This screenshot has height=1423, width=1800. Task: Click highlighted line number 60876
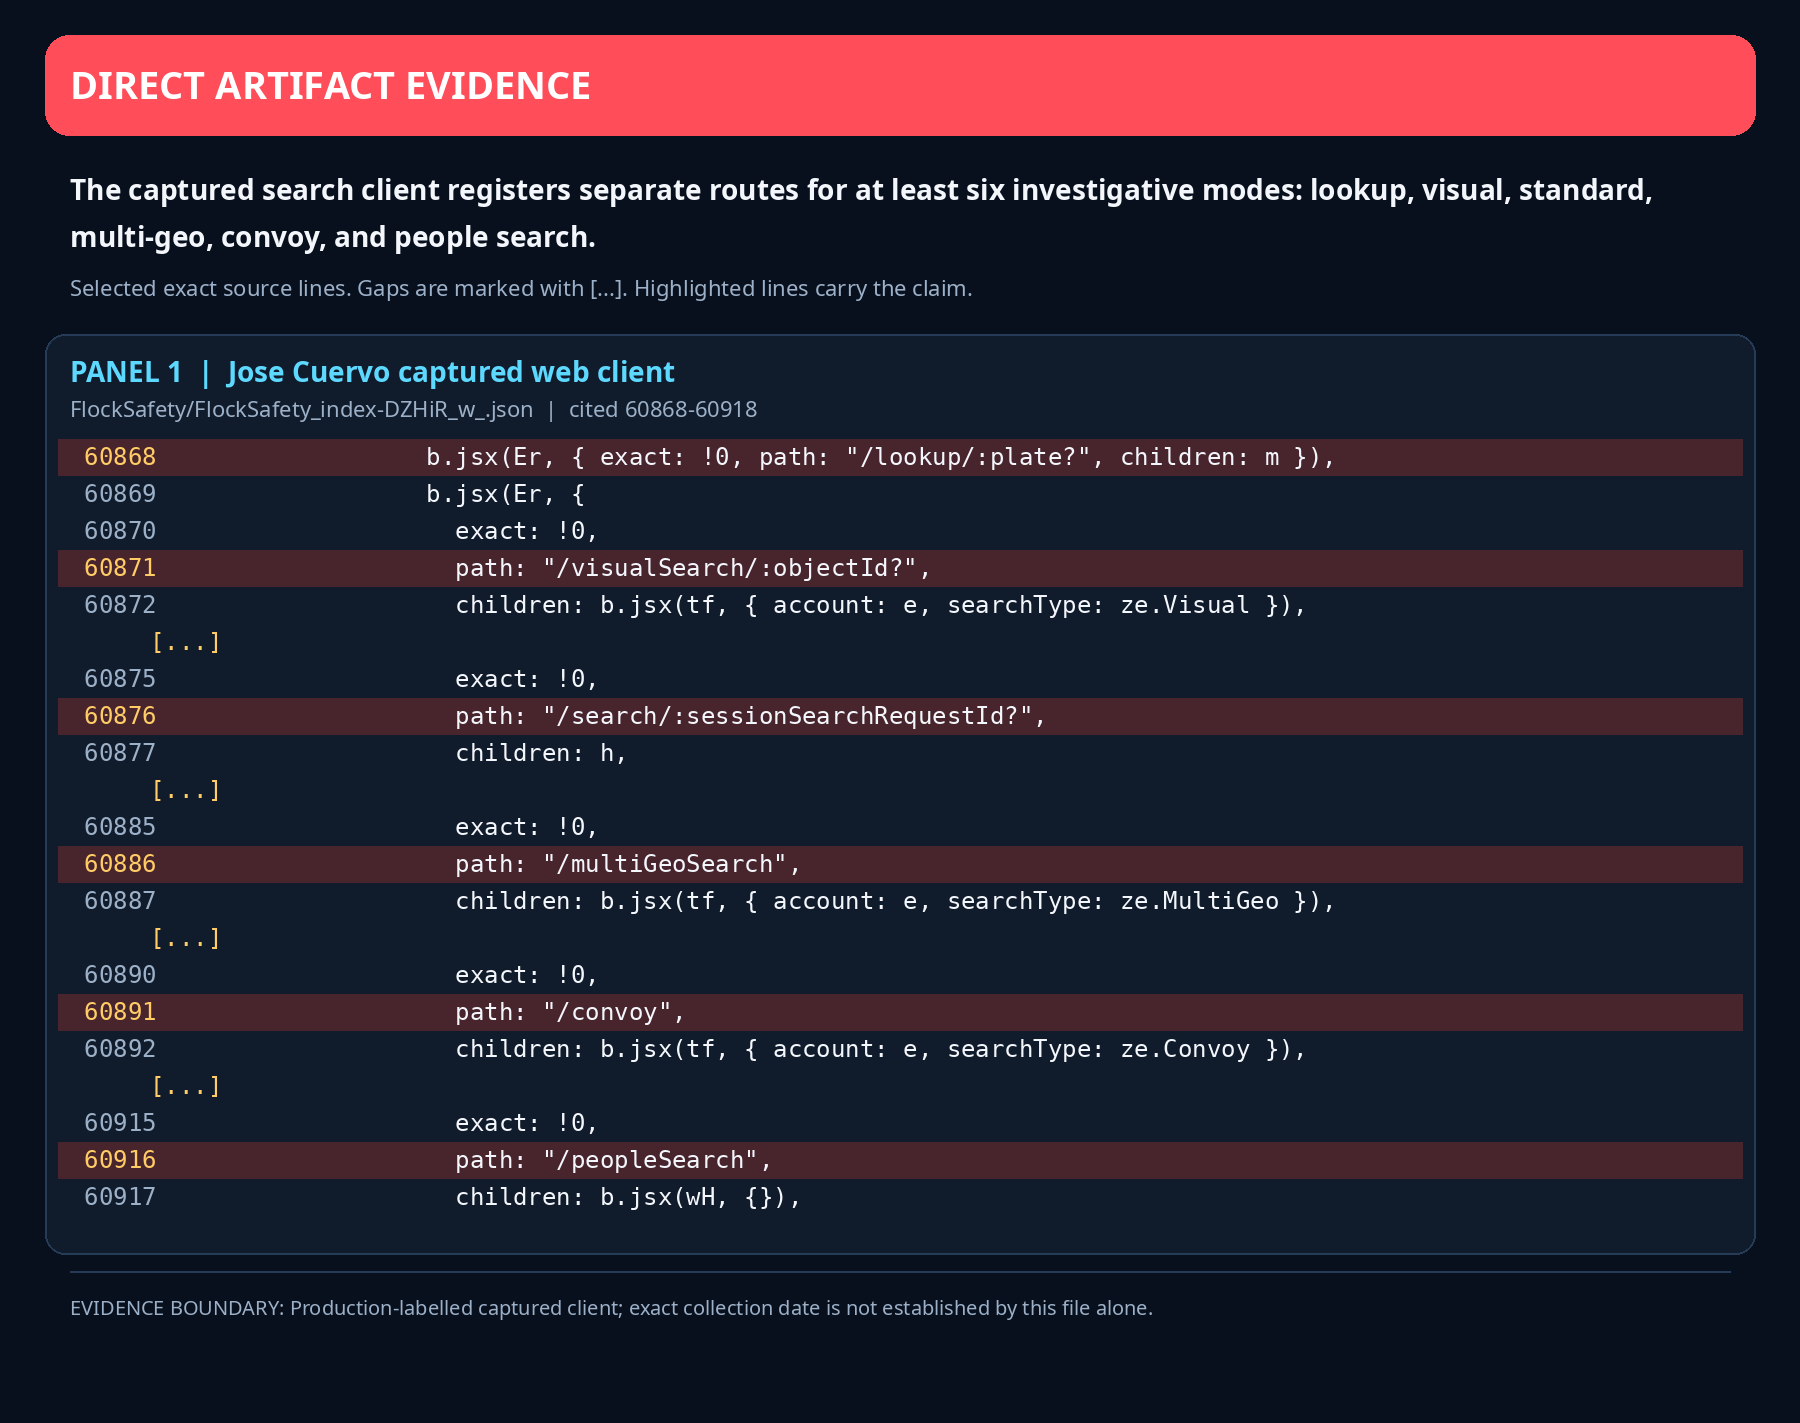120,716
